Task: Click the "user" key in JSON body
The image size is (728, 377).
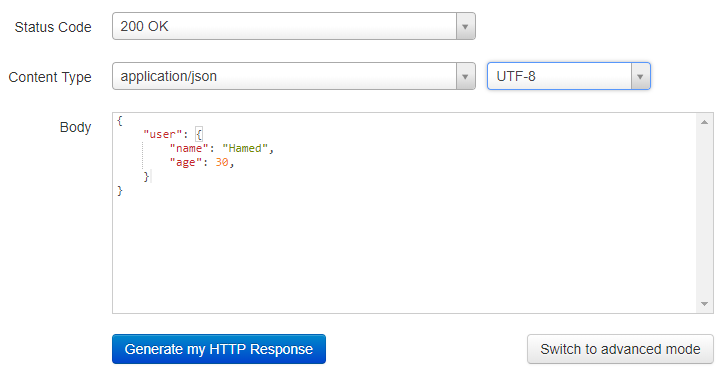Action: [162, 135]
